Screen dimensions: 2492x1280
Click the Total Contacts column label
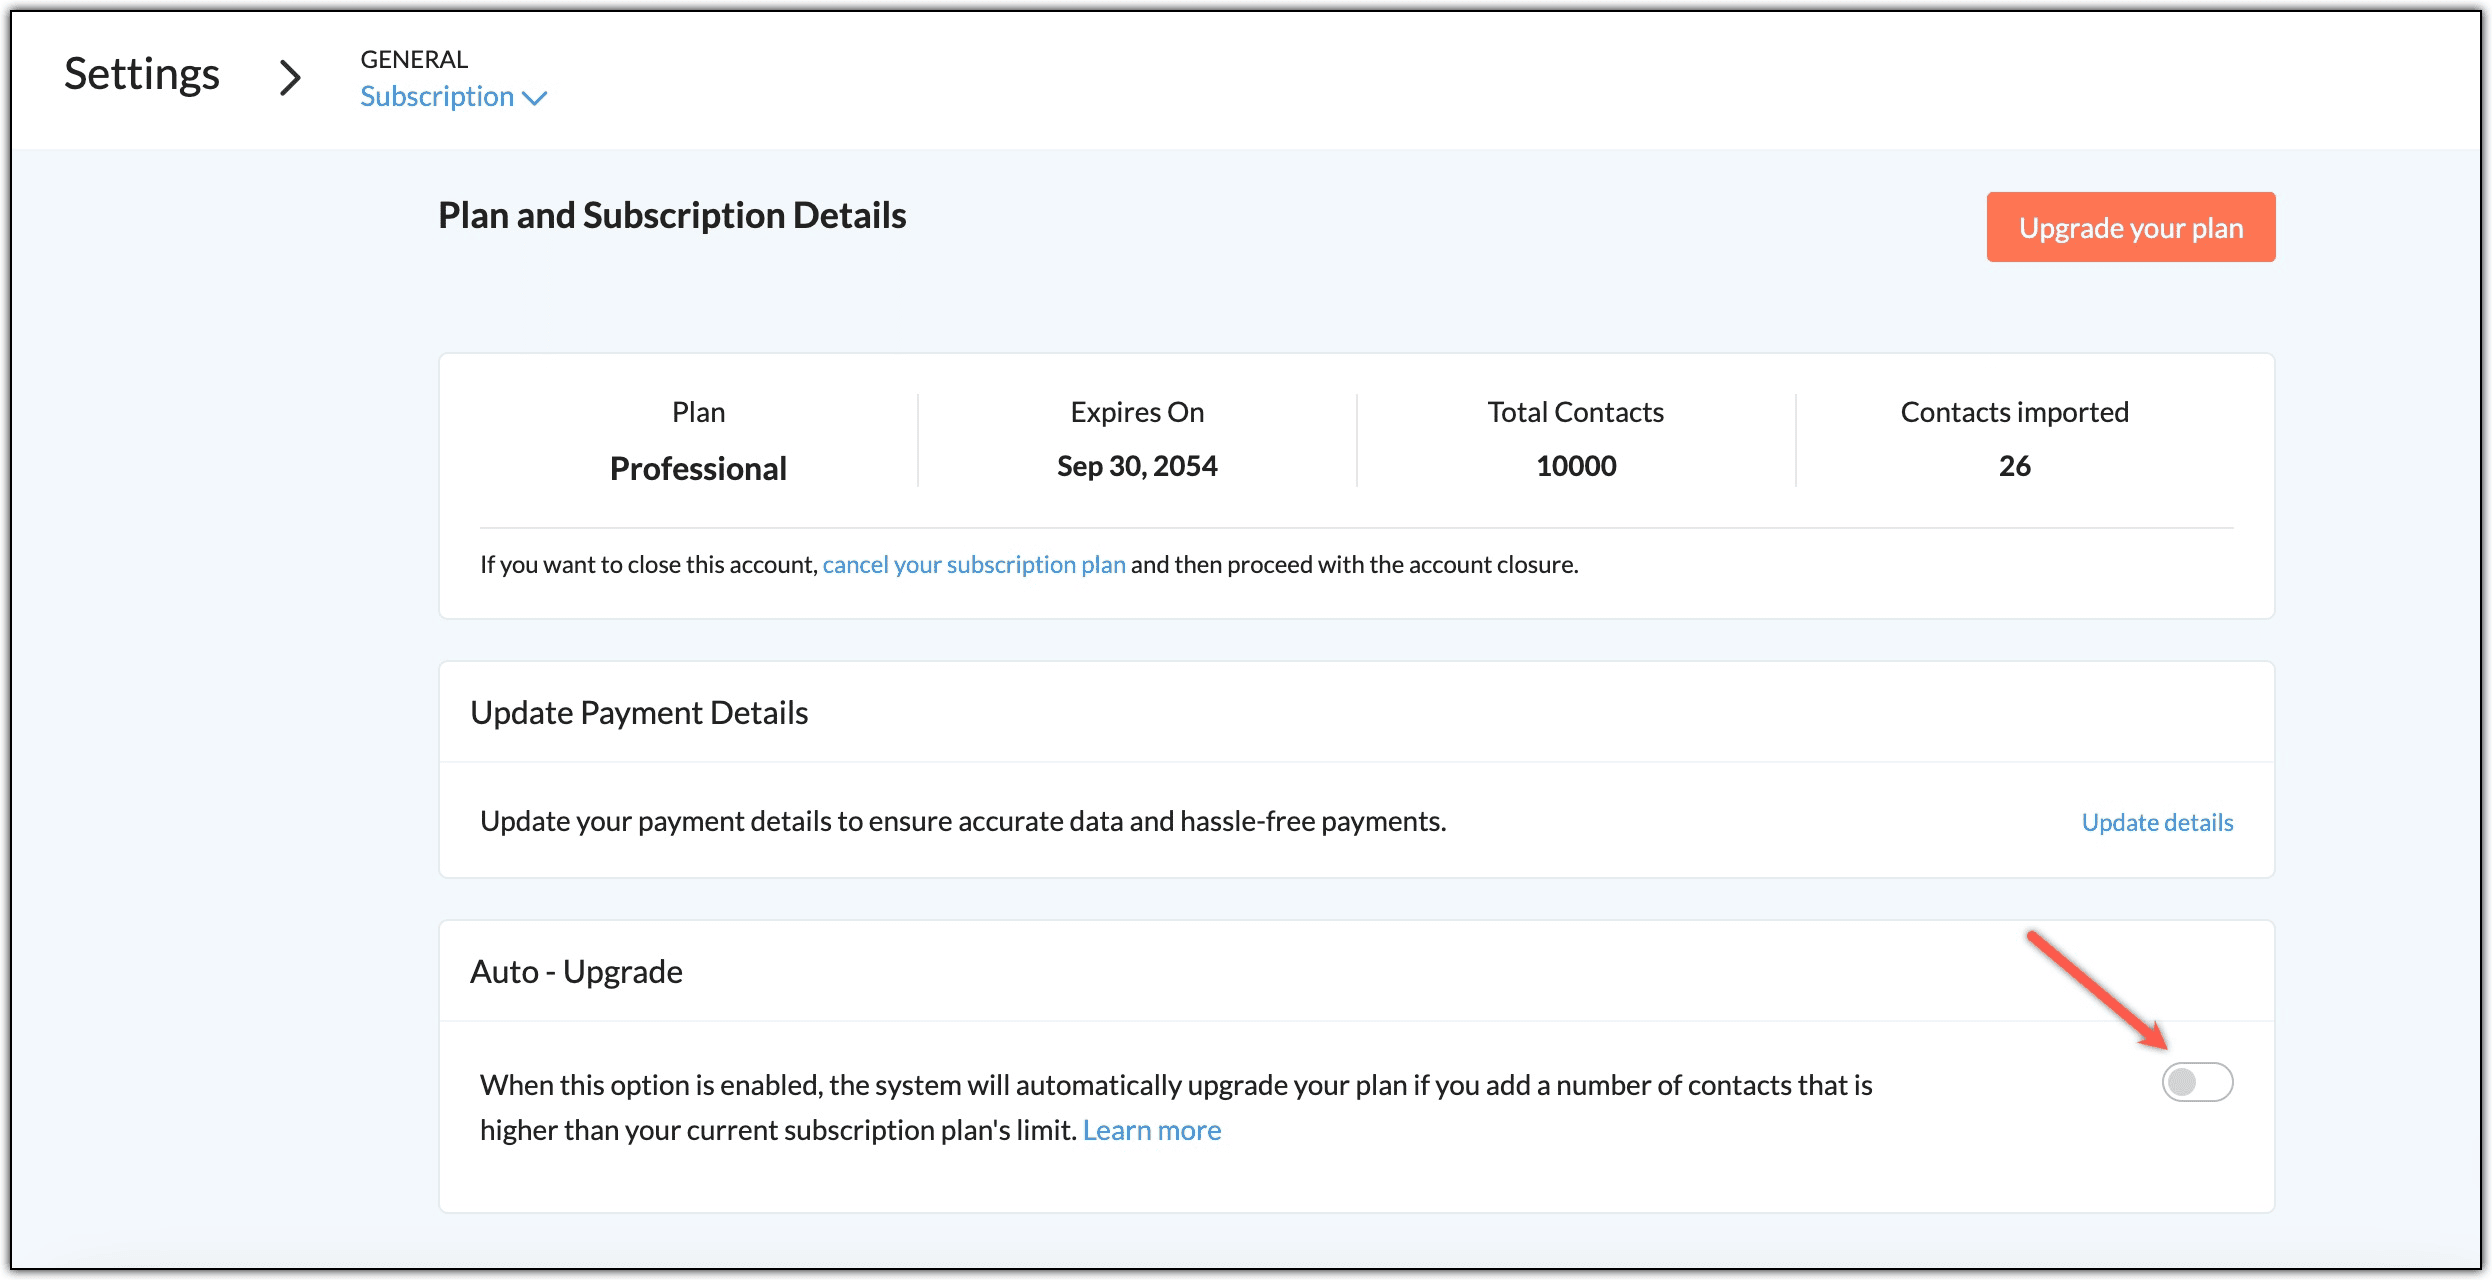coord(1575,412)
